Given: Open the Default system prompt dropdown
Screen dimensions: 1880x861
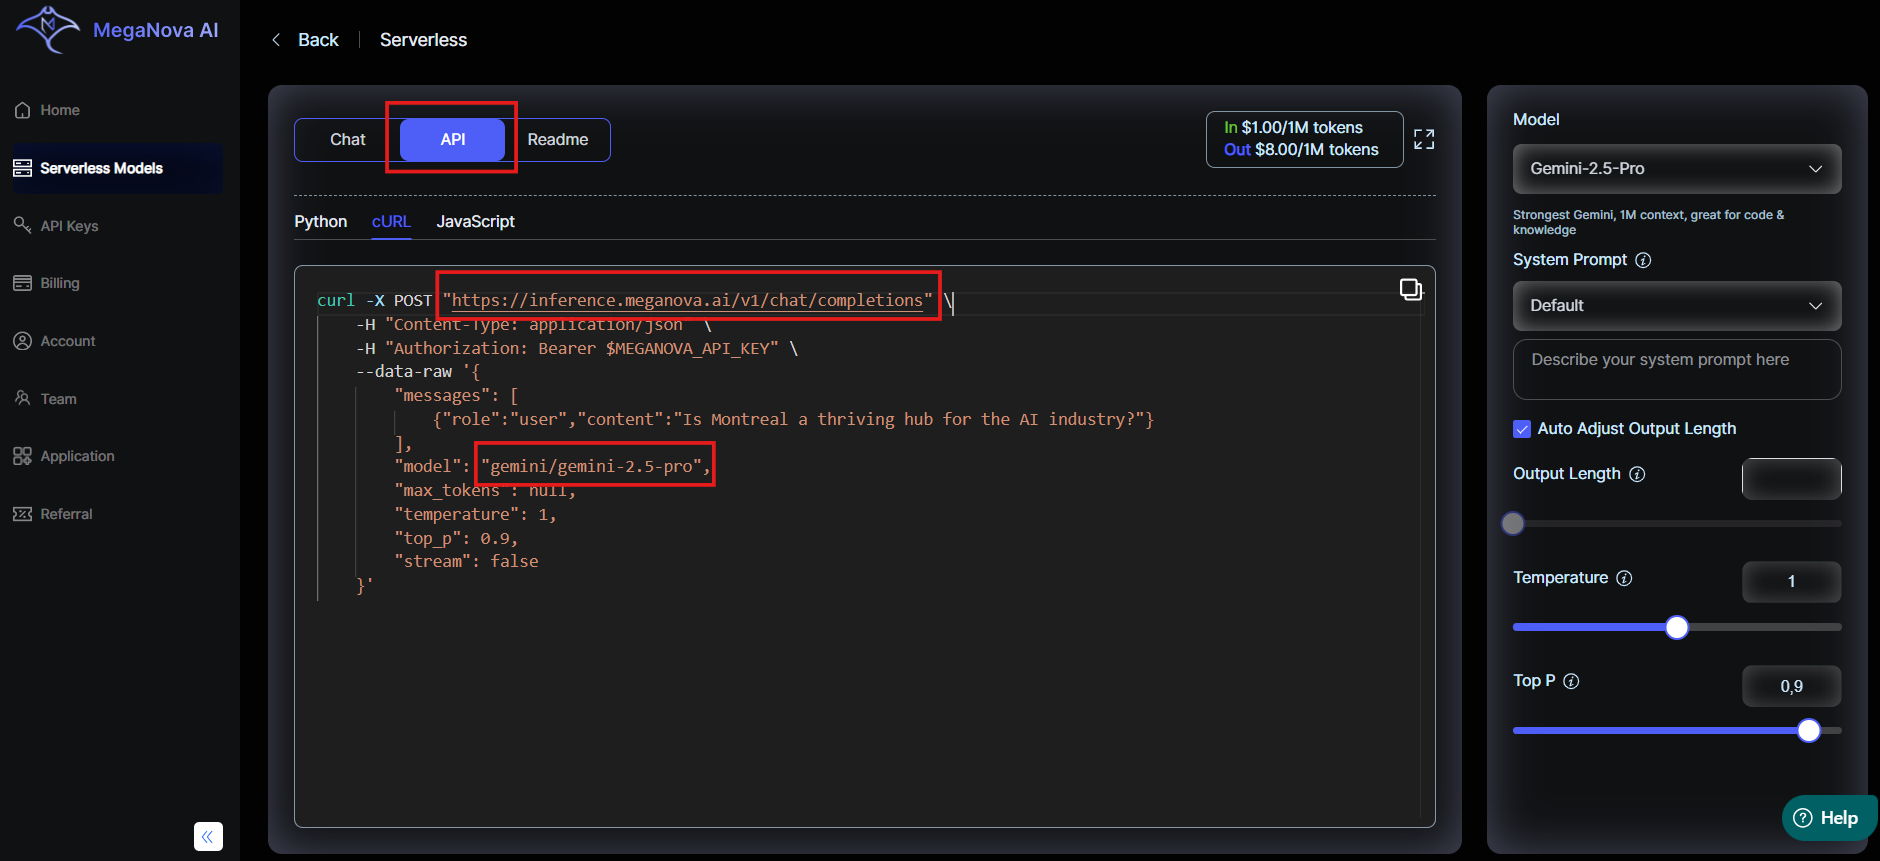Looking at the screenshot, I should pyautogui.click(x=1676, y=306).
